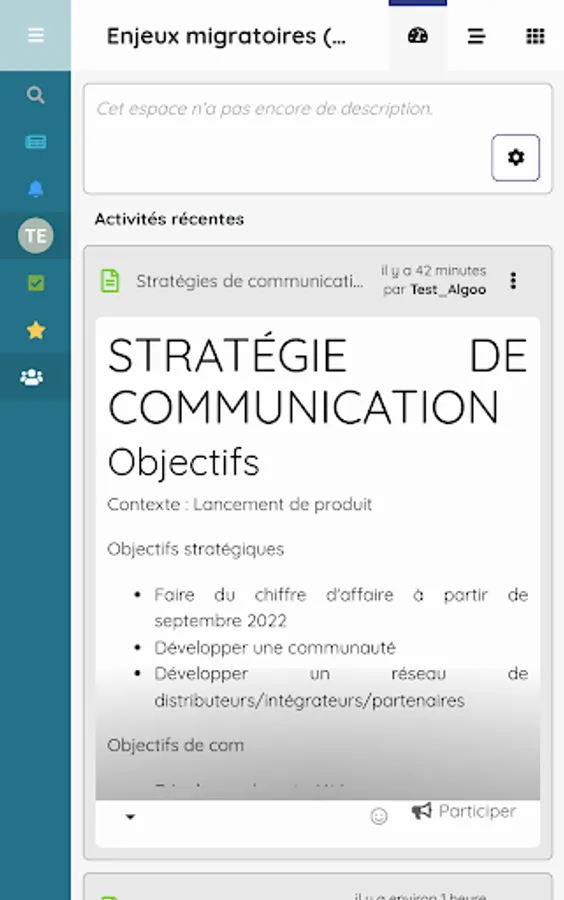The image size is (564, 900).
Task: Open space settings gear button
Action: (x=515, y=157)
